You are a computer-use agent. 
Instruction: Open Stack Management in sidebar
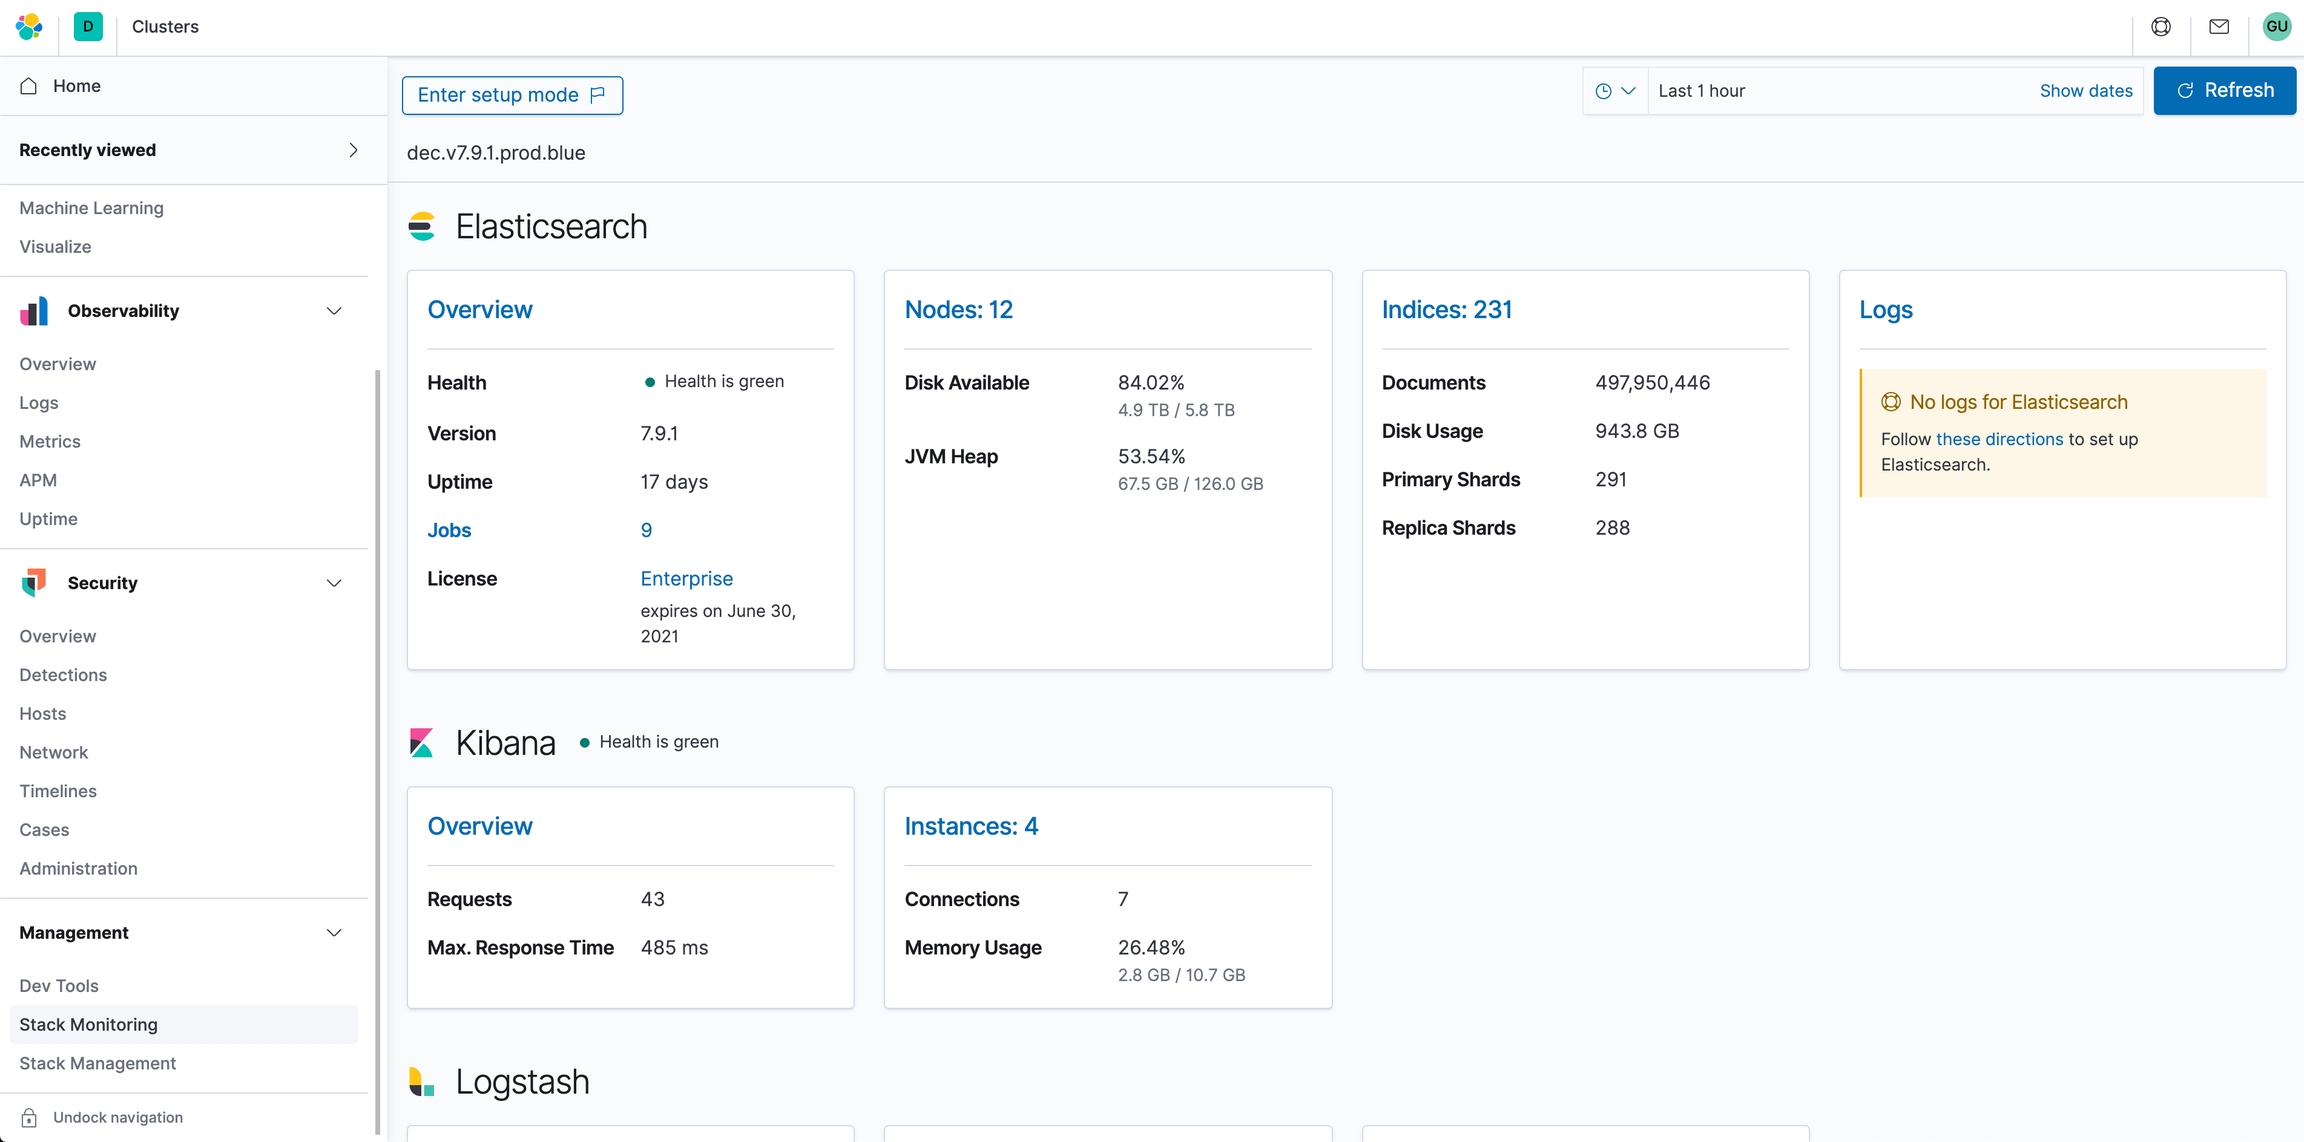[x=98, y=1063]
